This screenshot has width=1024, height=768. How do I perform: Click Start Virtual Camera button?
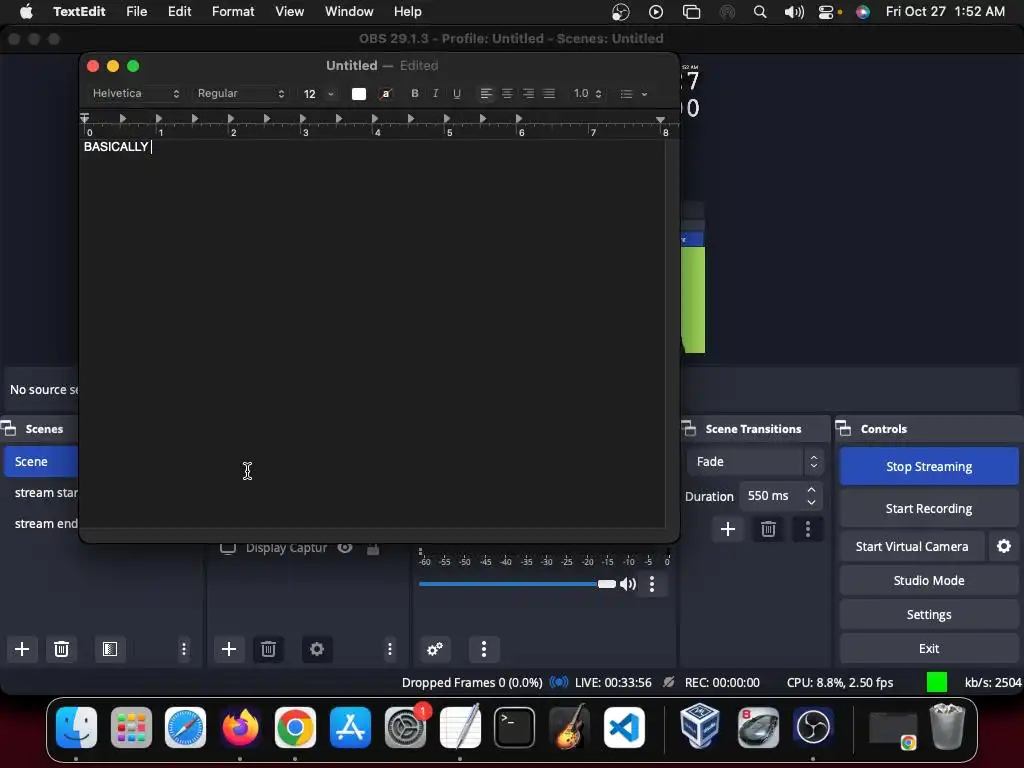[x=912, y=547]
